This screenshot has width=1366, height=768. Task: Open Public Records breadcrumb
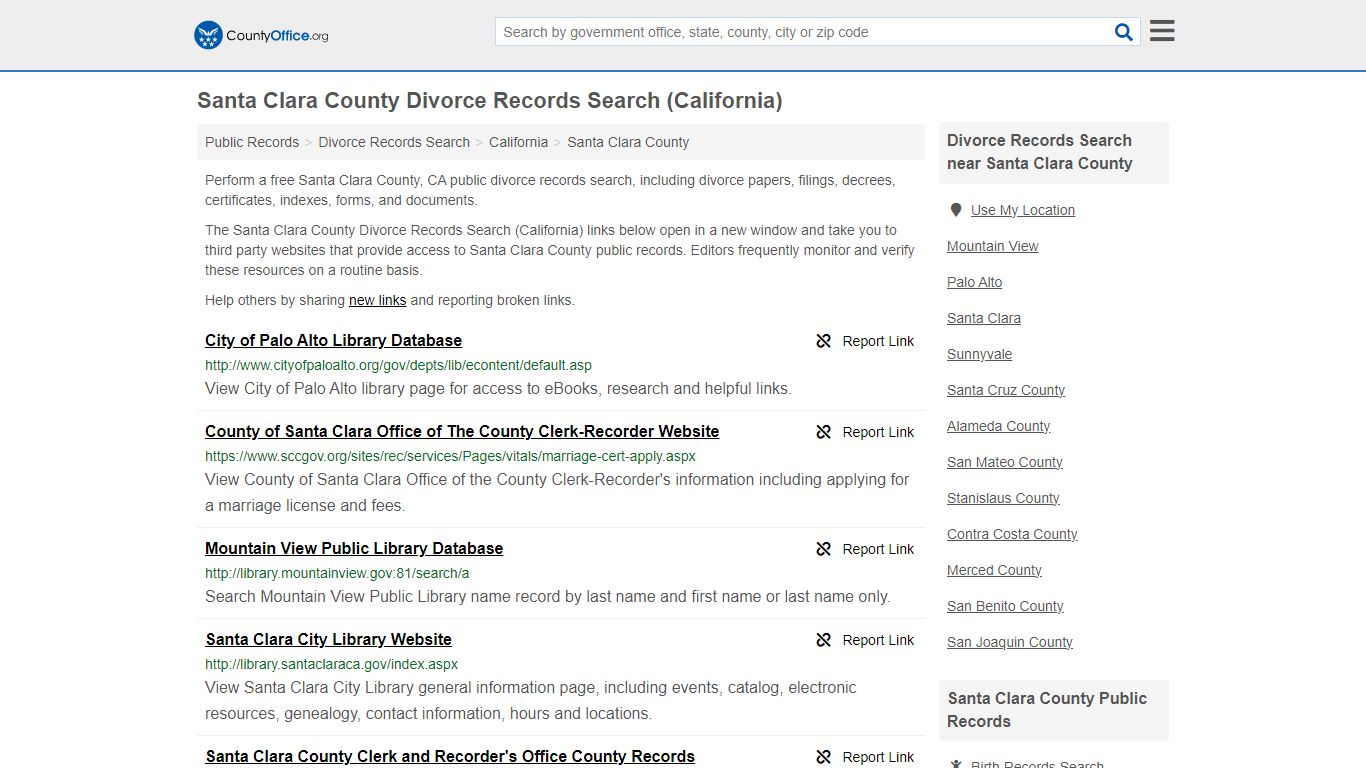[x=252, y=142]
